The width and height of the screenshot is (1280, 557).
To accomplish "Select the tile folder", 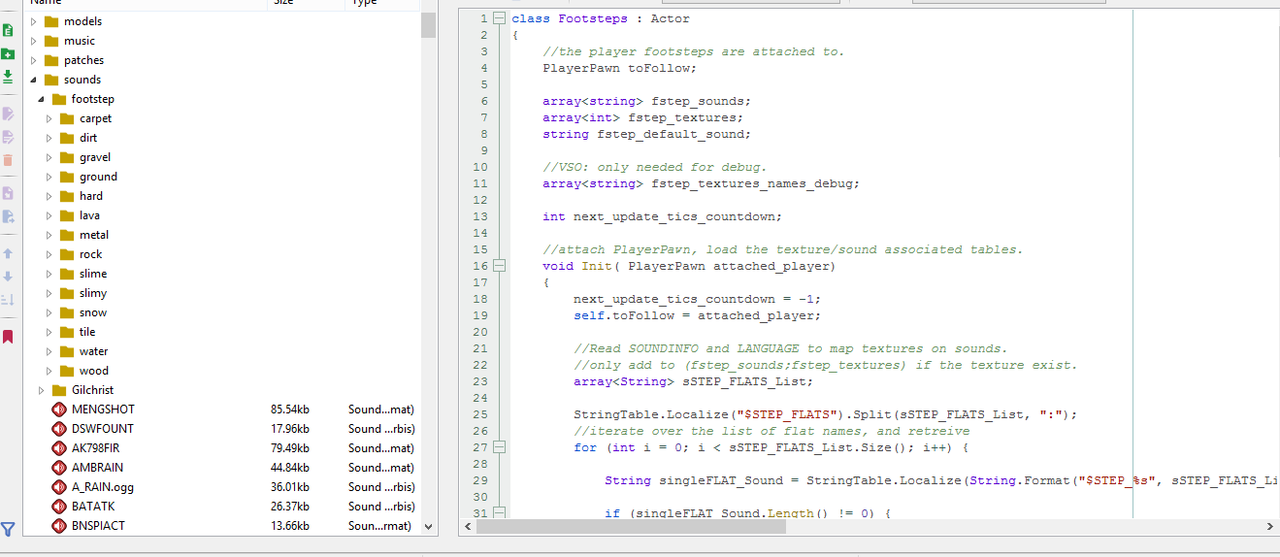I will (x=87, y=332).
